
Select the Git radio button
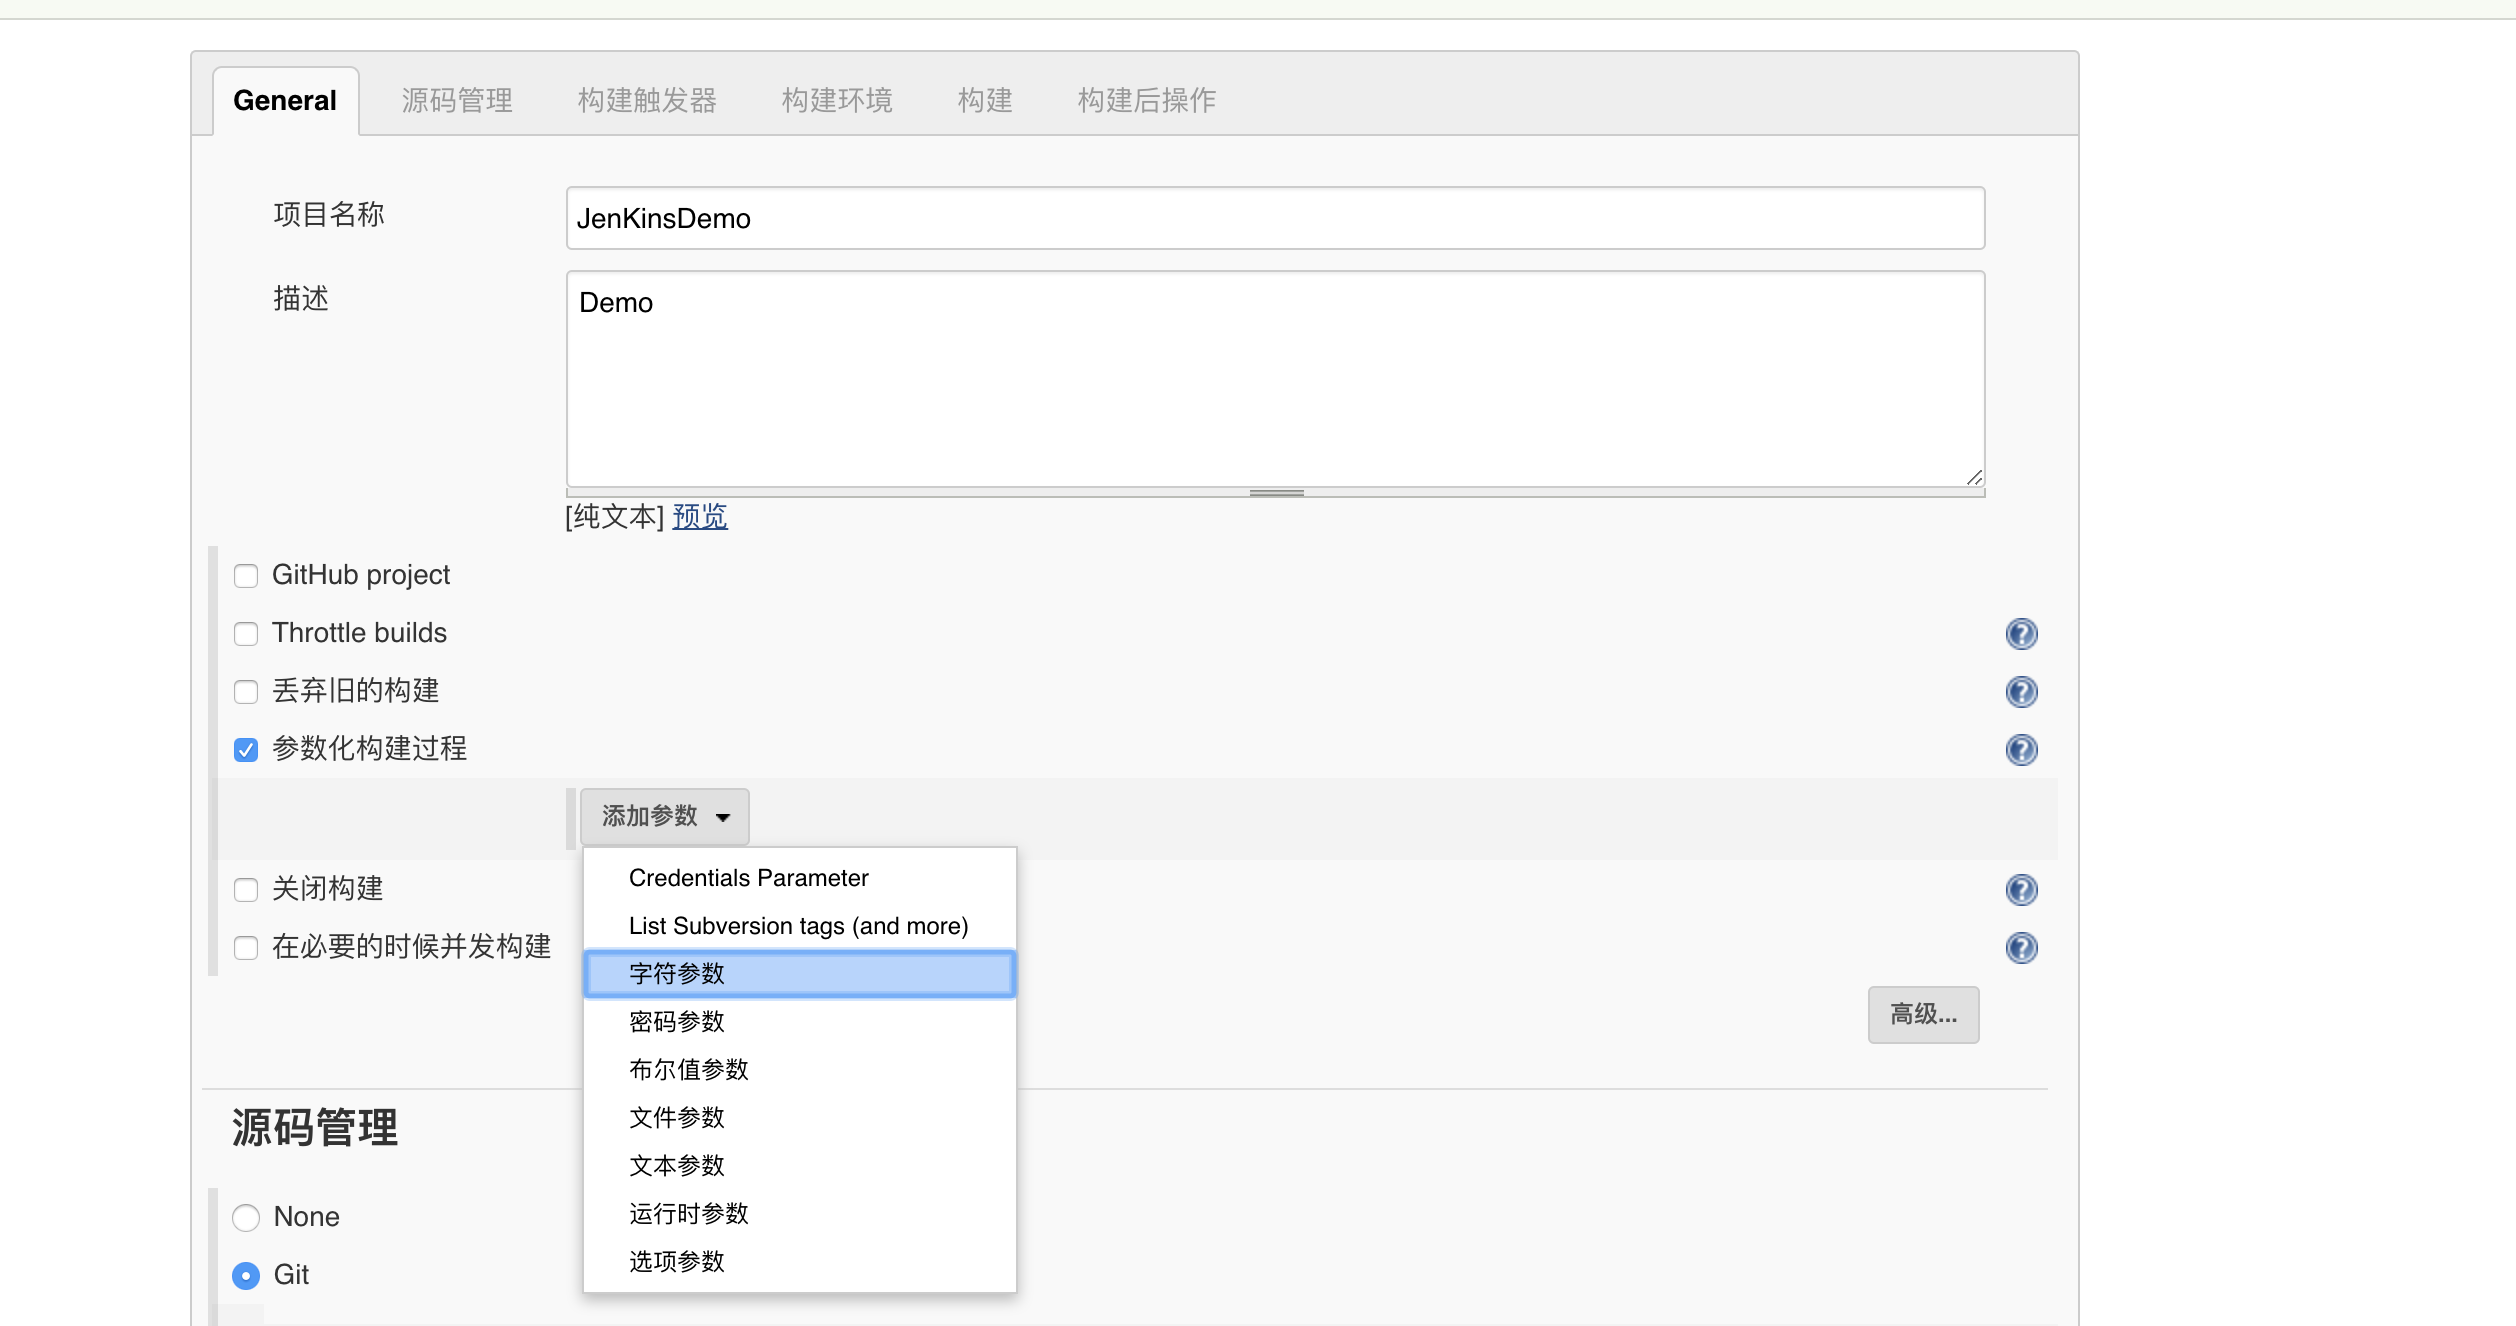pyautogui.click(x=246, y=1275)
